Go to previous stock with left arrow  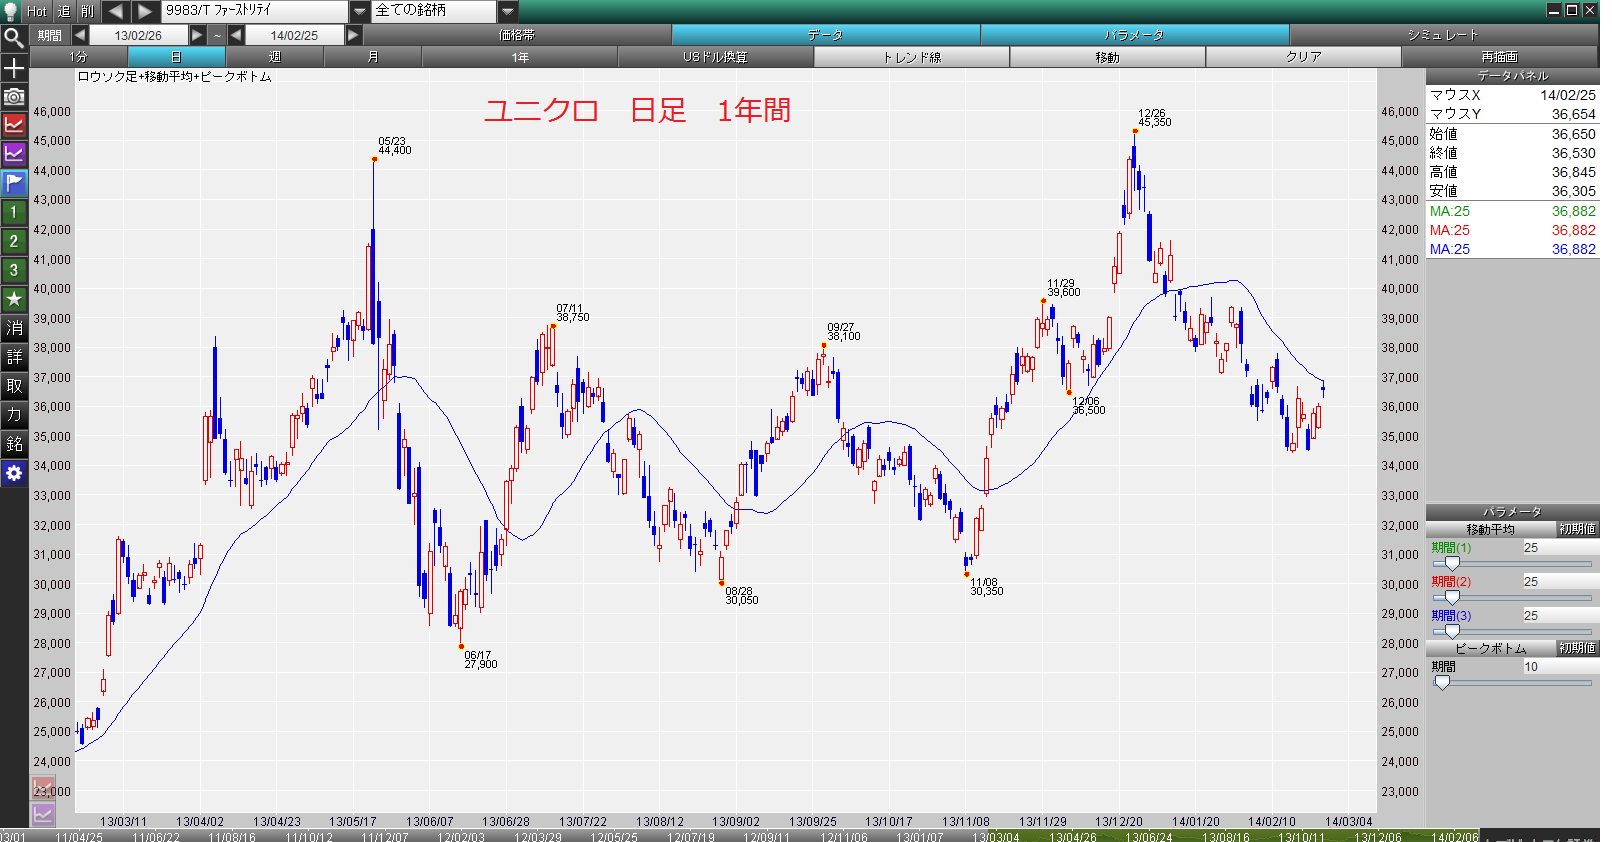point(115,11)
